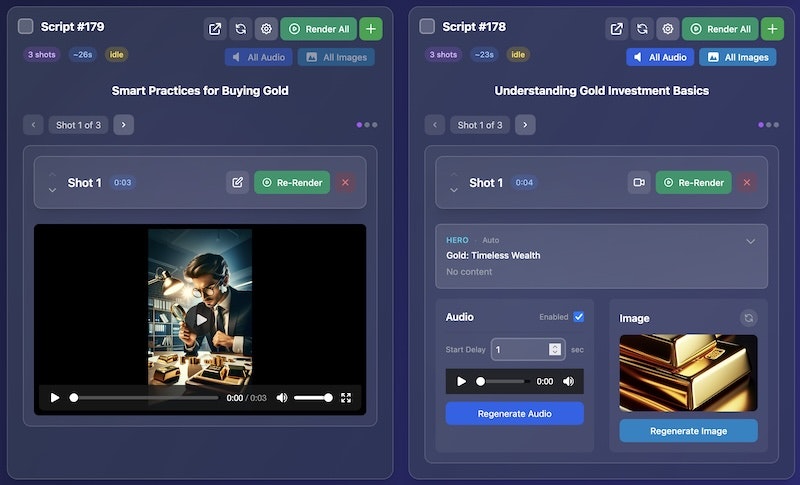Screen dimensions: 800x485
Task: Click the ~23s duration badge
Action: point(484,55)
